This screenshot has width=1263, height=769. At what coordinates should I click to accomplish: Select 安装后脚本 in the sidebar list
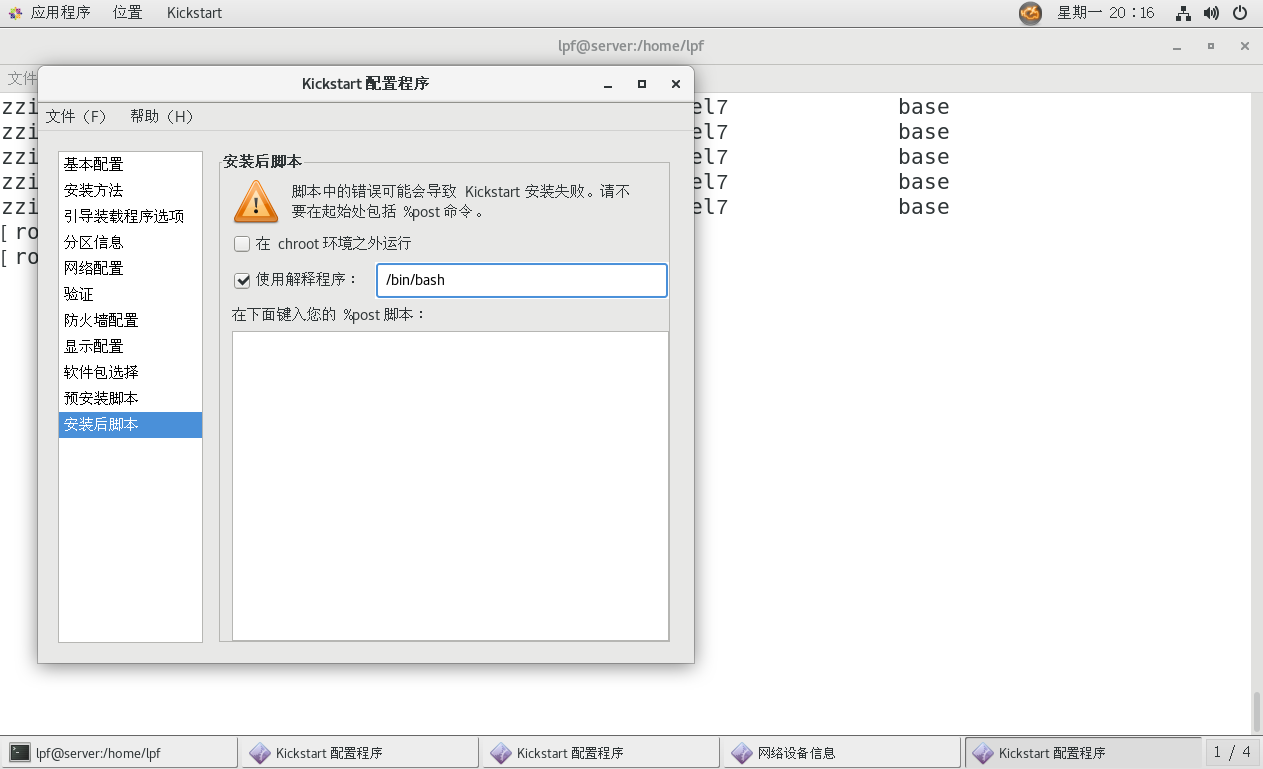coord(130,424)
